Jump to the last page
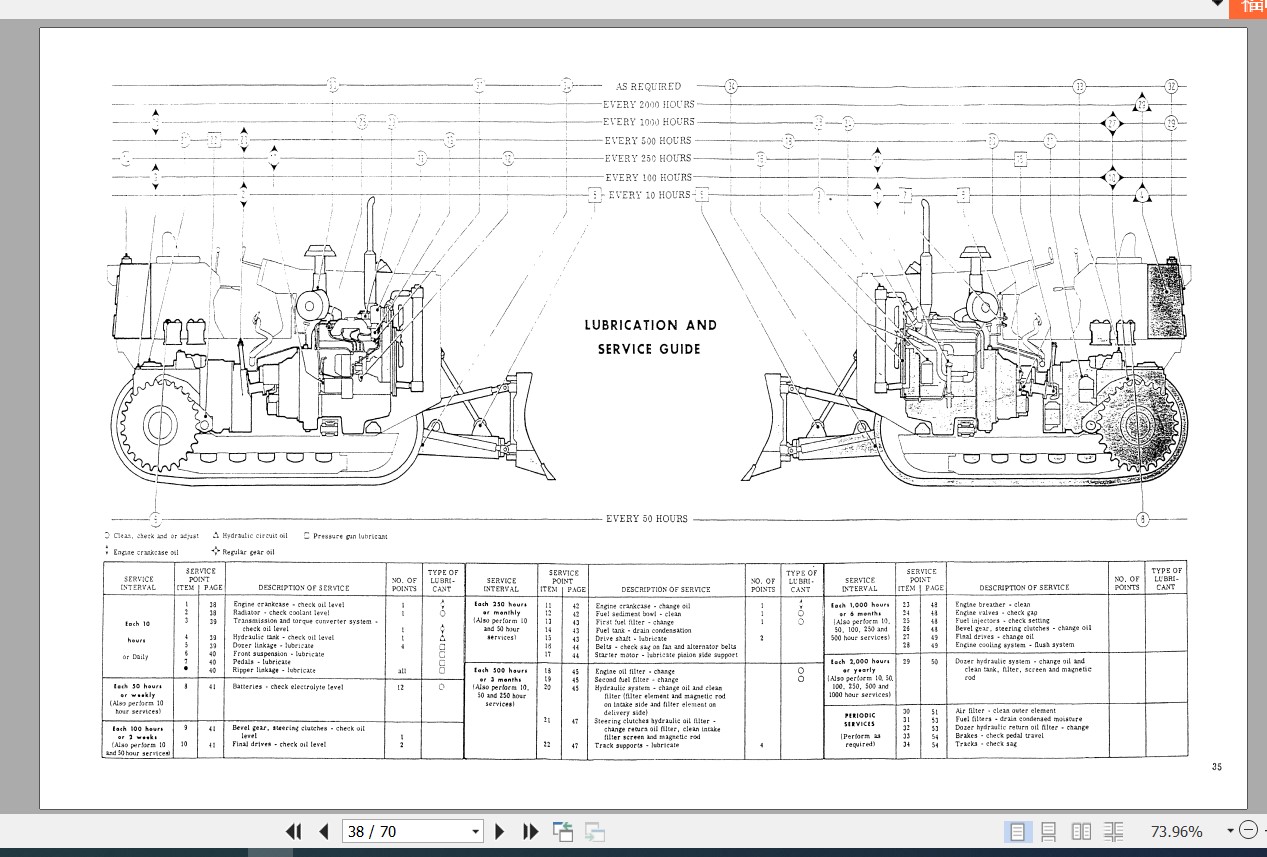The width and height of the screenshot is (1267, 857). [530, 831]
